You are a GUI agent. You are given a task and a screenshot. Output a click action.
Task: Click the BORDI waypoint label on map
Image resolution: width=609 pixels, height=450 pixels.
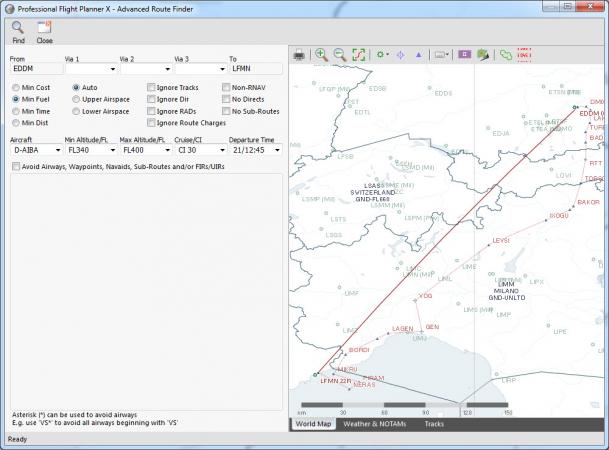(x=358, y=350)
